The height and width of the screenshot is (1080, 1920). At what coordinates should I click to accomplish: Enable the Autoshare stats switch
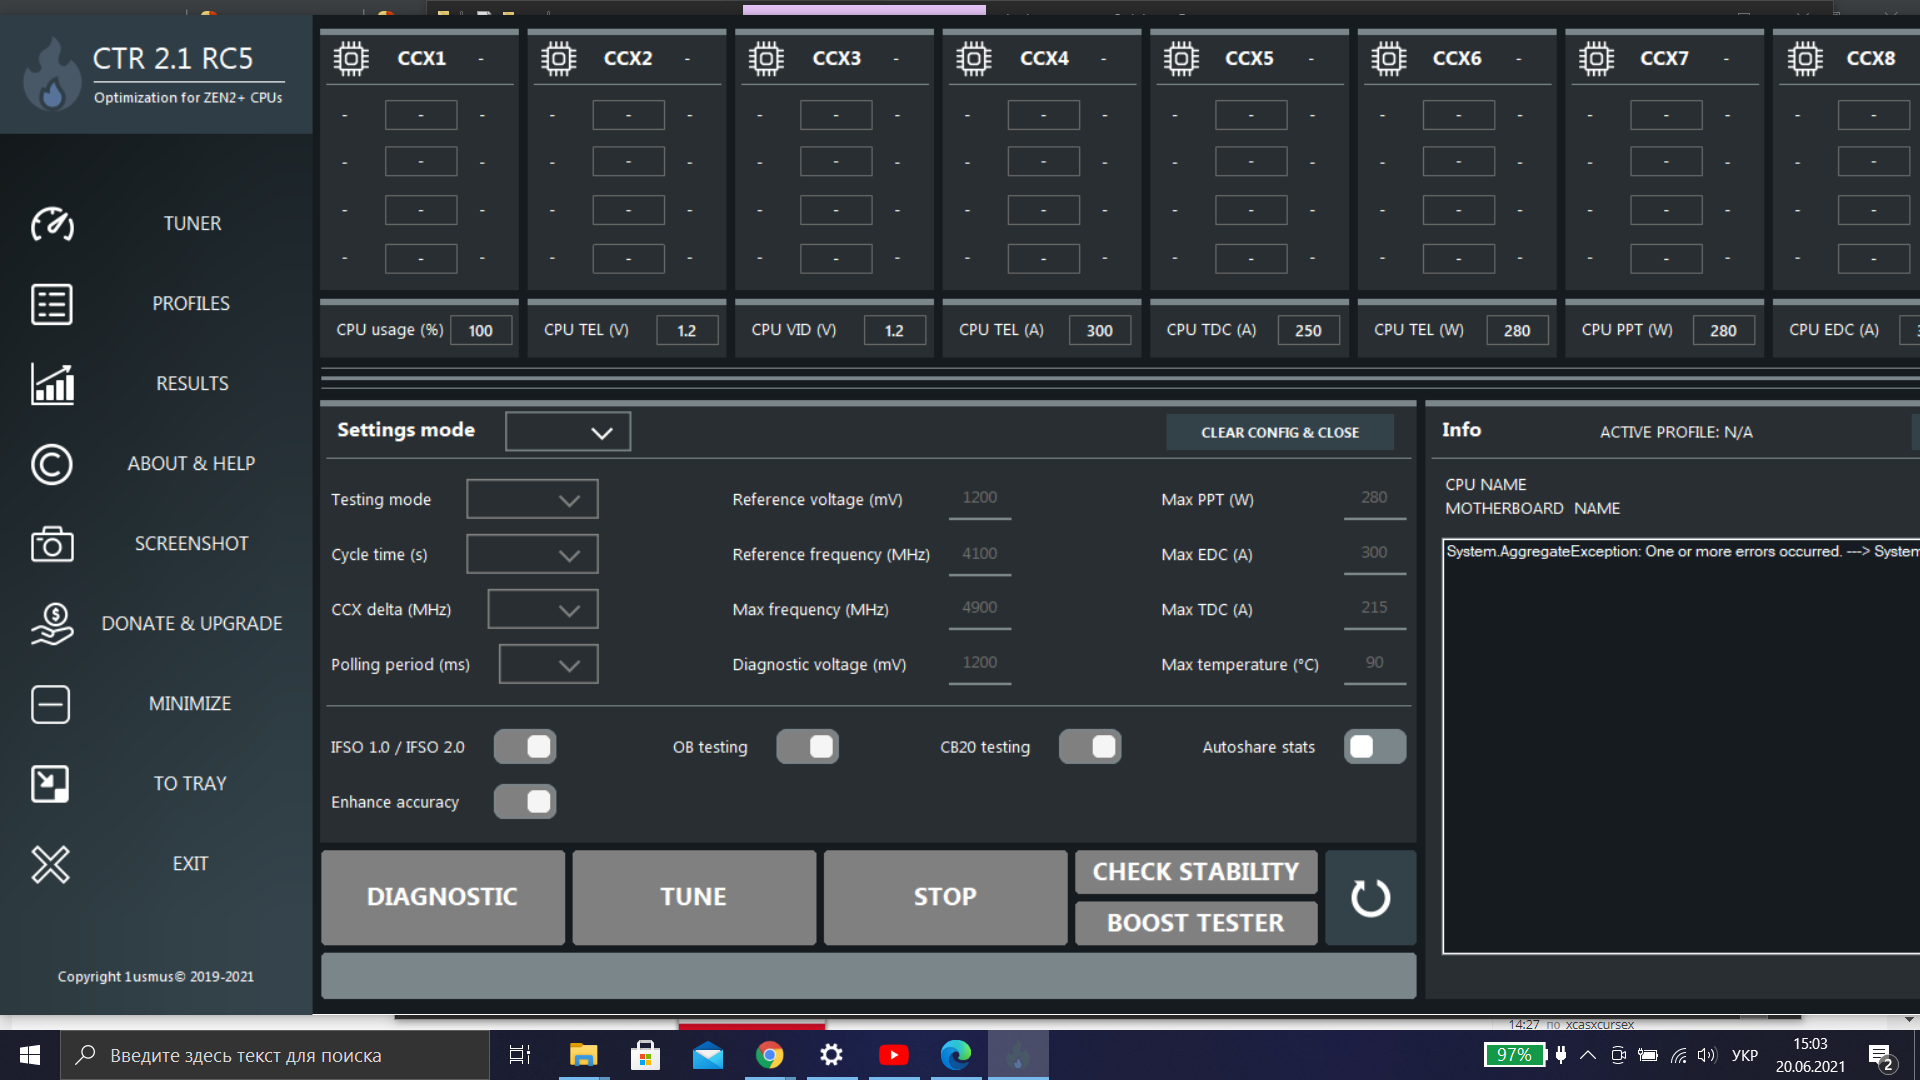point(1375,747)
